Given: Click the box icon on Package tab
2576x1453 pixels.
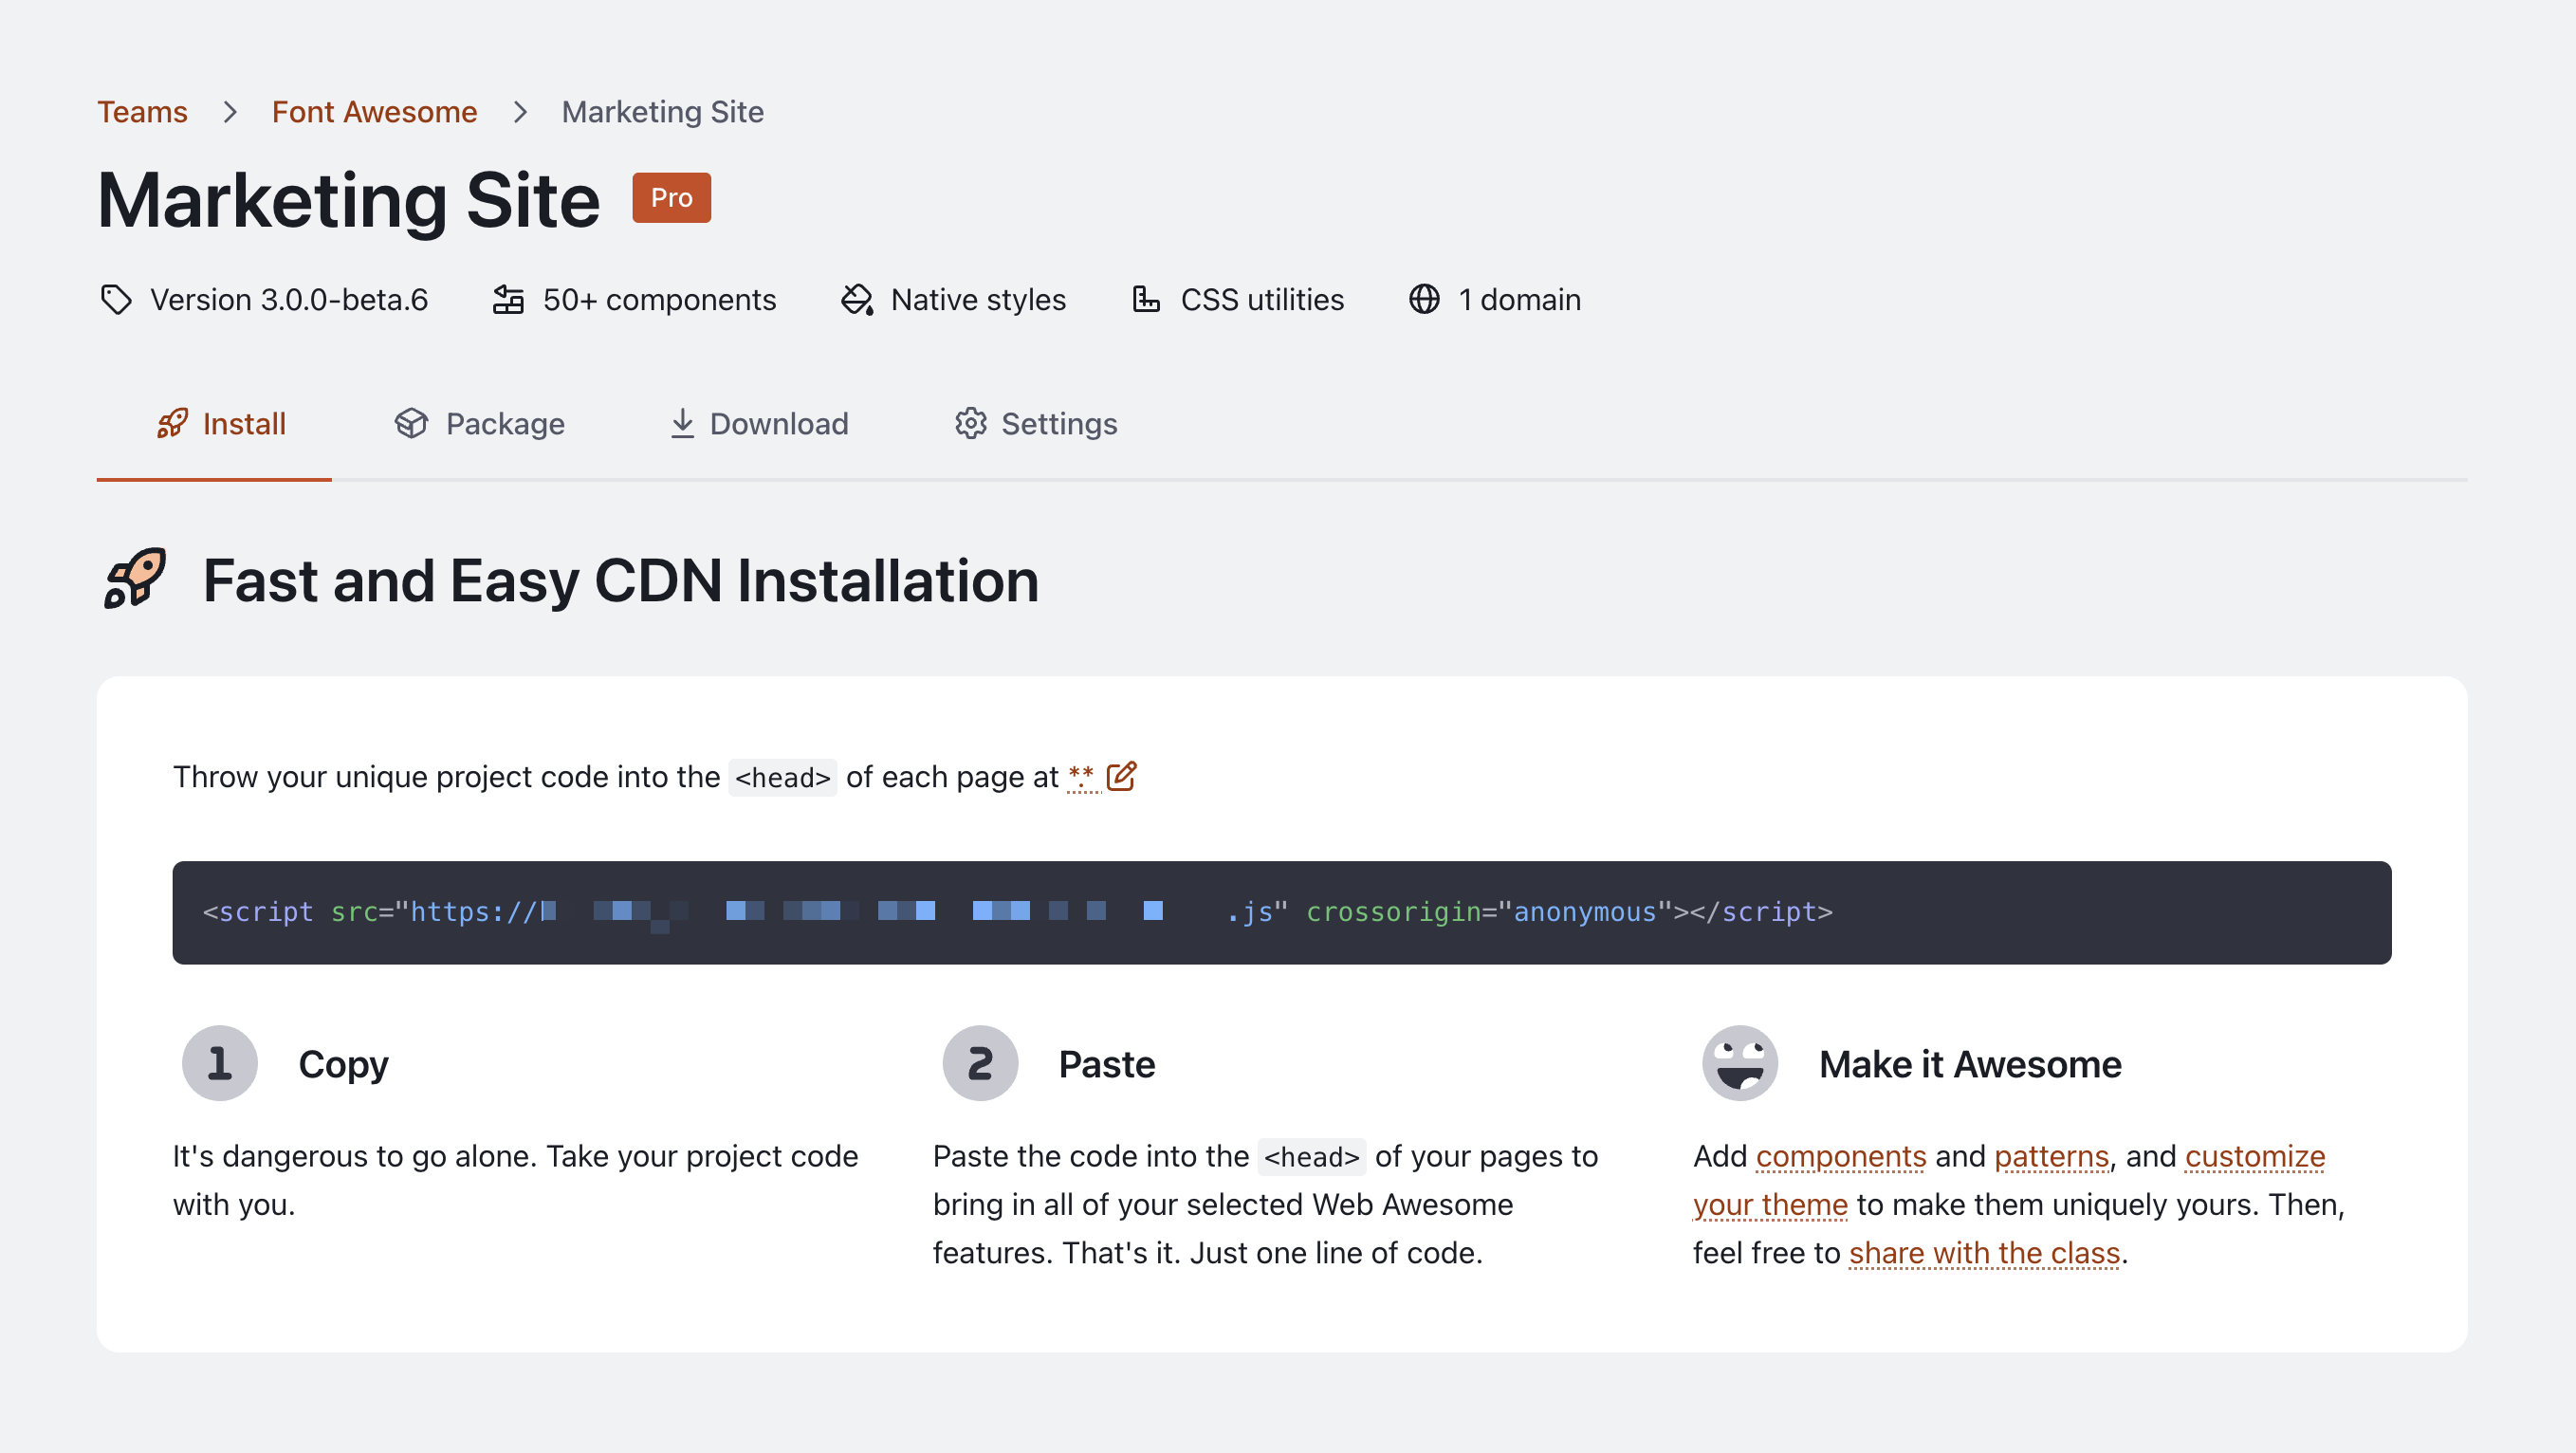Looking at the screenshot, I should 411,424.
